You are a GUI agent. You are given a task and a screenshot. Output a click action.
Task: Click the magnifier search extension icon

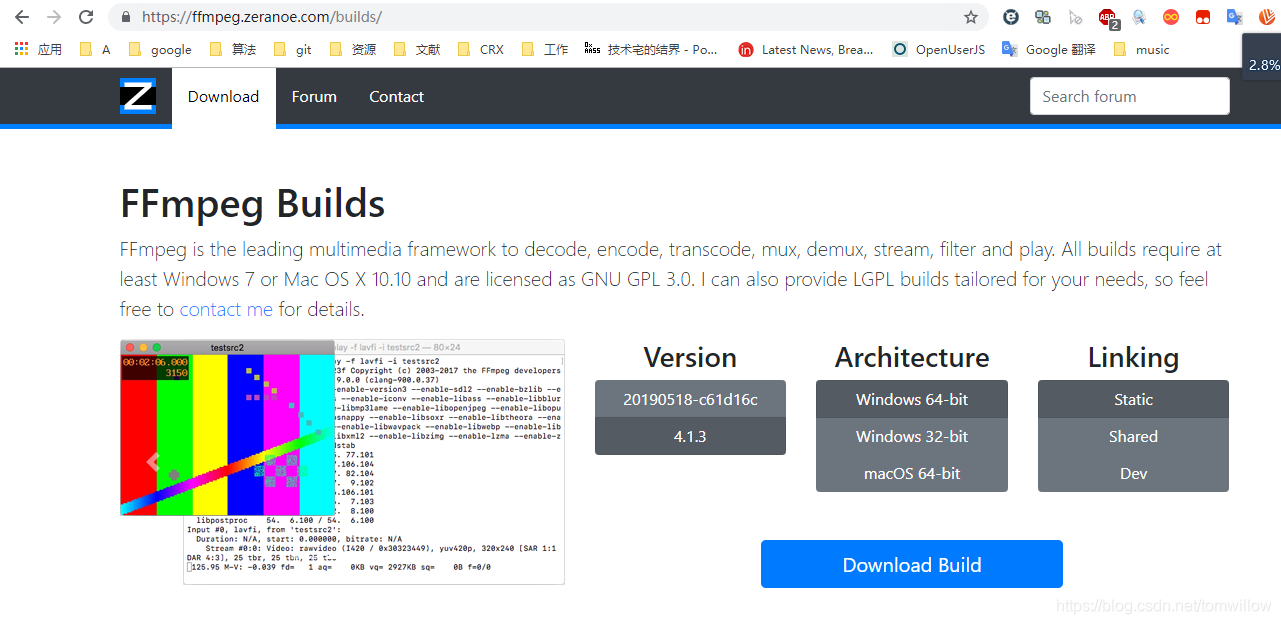1139,17
